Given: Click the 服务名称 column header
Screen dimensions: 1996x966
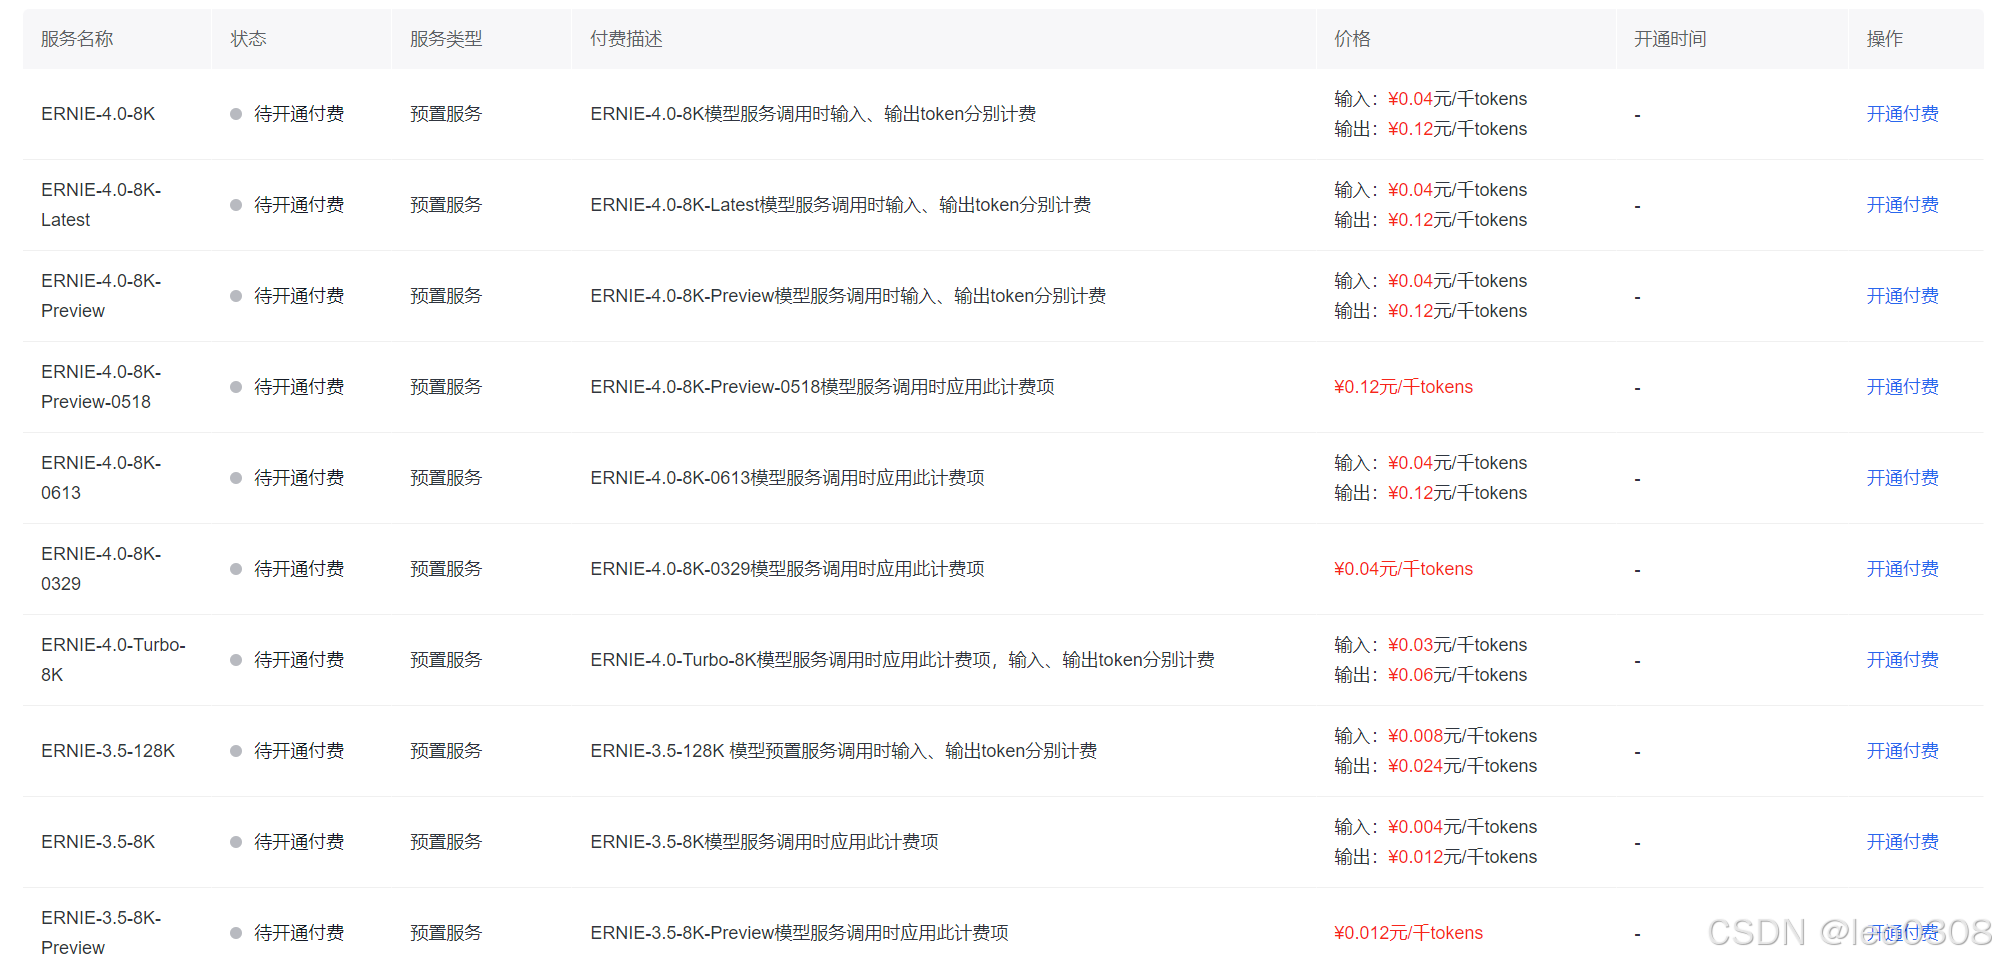Looking at the screenshot, I should coord(77,39).
